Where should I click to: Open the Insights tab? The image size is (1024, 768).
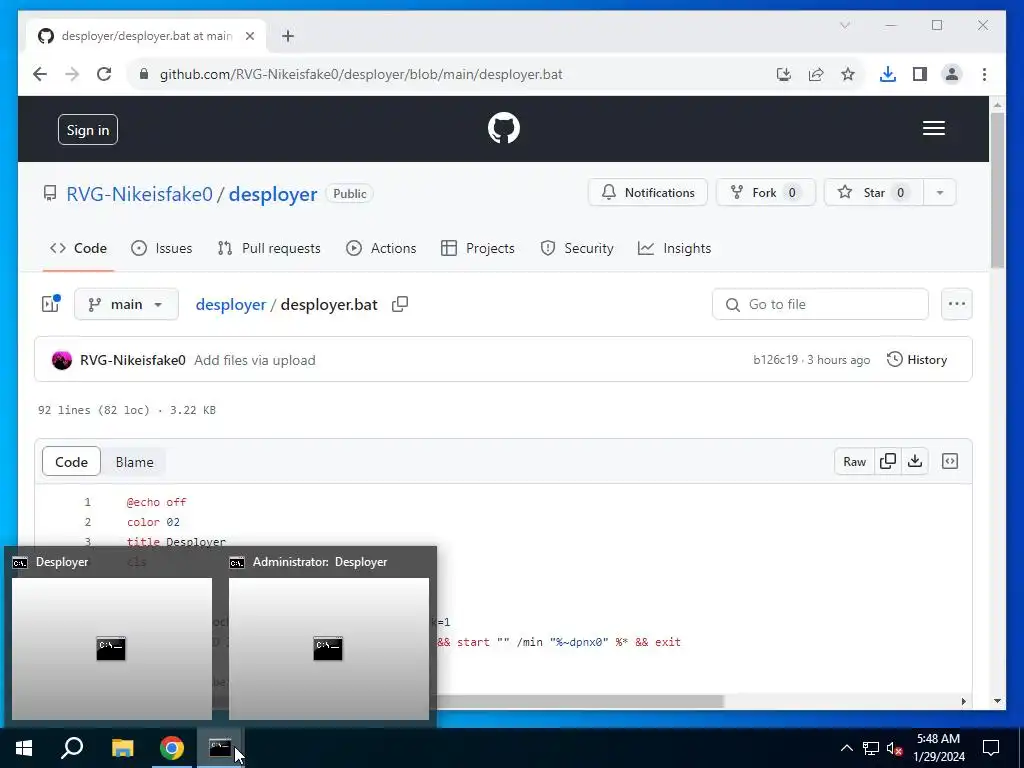674,248
